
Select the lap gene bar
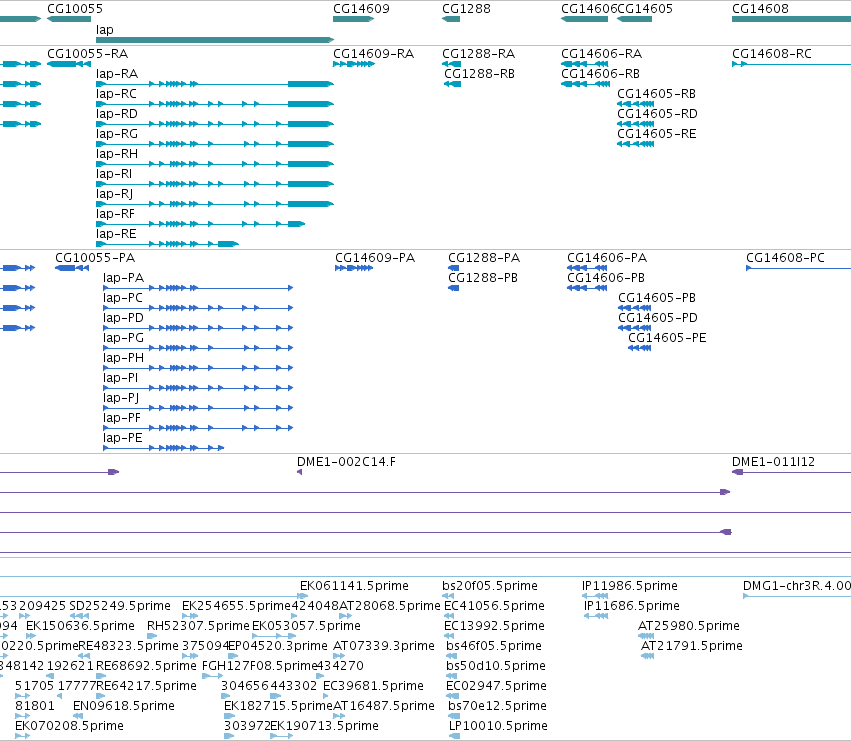[215, 40]
